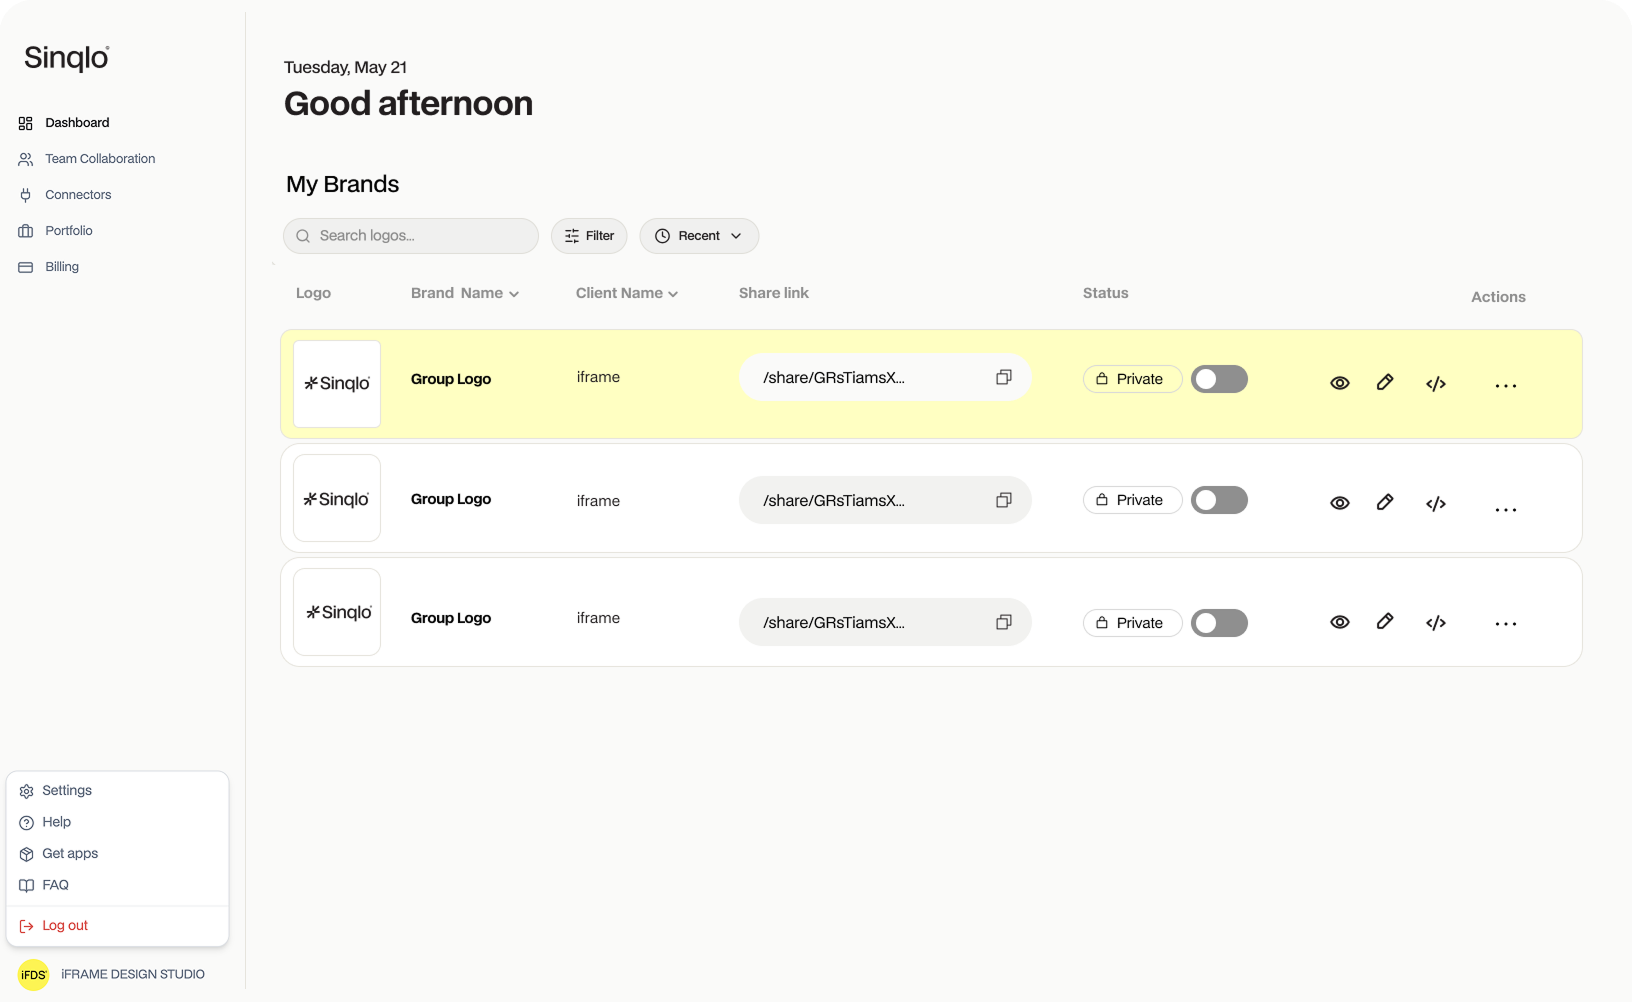Viewport: 1632px width, 1003px height.
Task: Open the Recent sort dropdown
Action: (x=699, y=236)
